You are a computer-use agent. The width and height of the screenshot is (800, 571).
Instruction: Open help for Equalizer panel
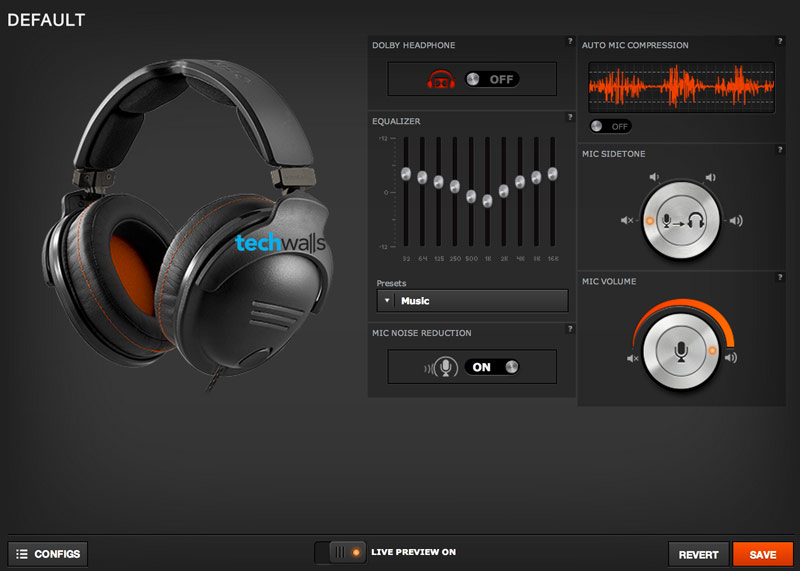point(570,117)
